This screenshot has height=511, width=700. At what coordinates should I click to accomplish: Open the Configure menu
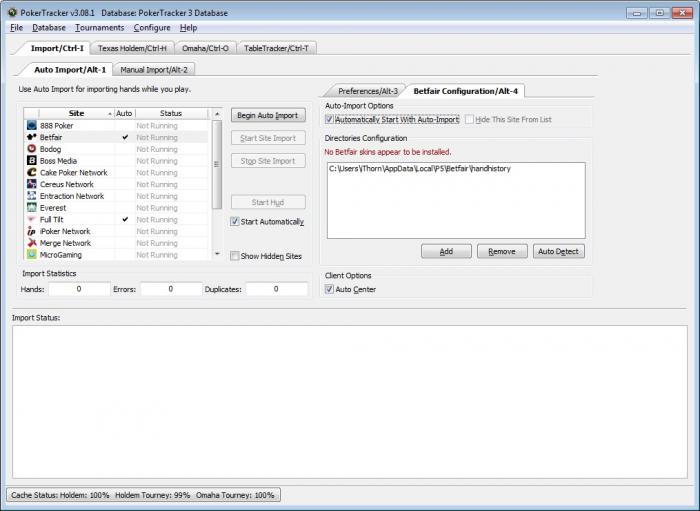(x=152, y=28)
